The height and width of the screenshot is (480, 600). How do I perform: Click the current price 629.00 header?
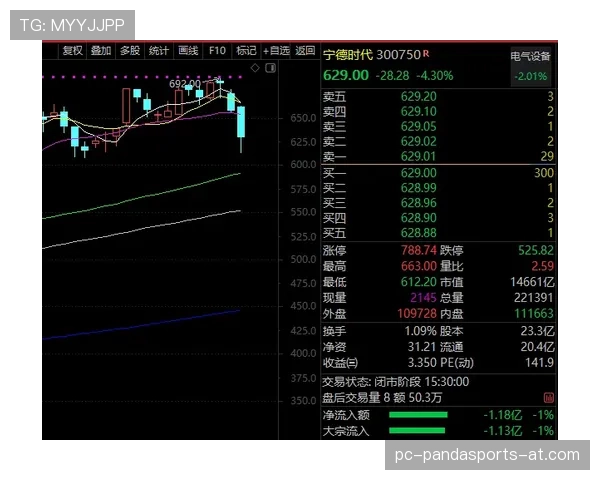coord(346,75)
